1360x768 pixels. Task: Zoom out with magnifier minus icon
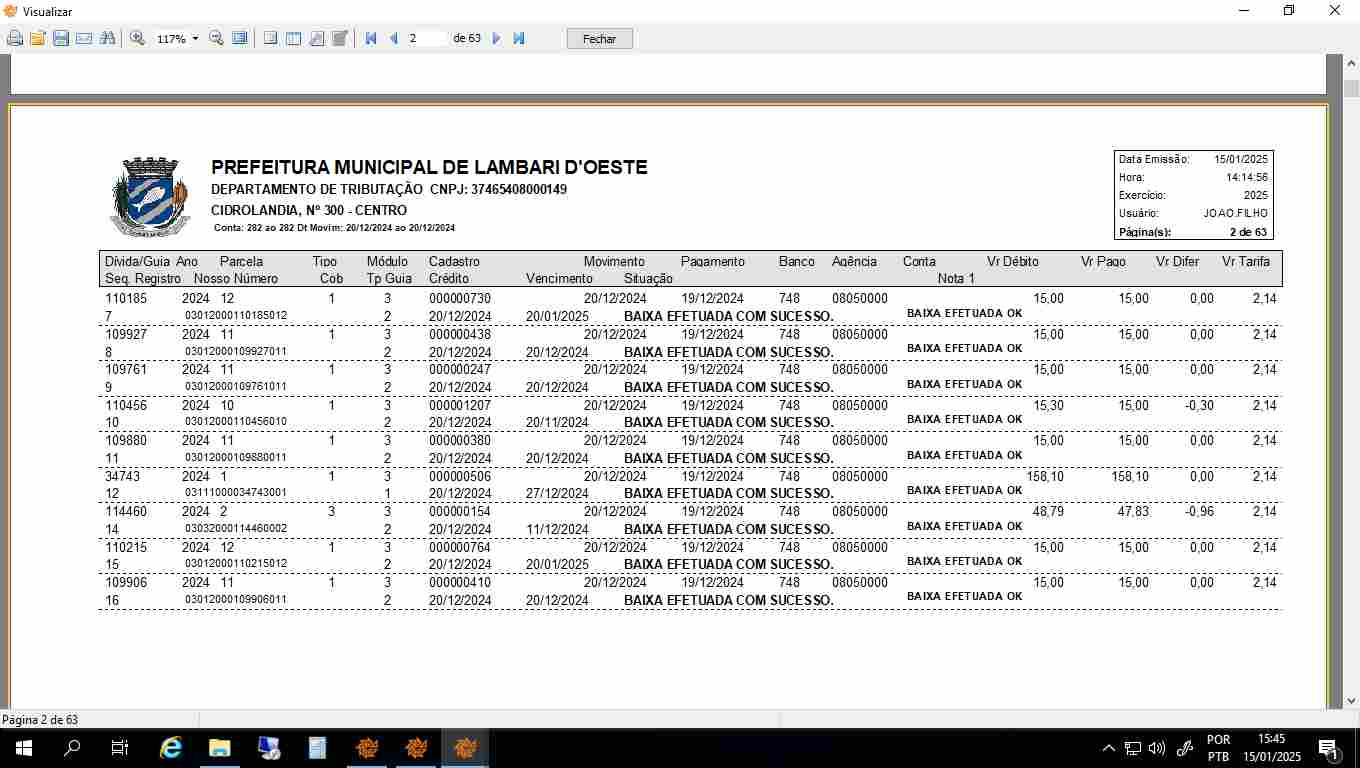pos(216,38)
